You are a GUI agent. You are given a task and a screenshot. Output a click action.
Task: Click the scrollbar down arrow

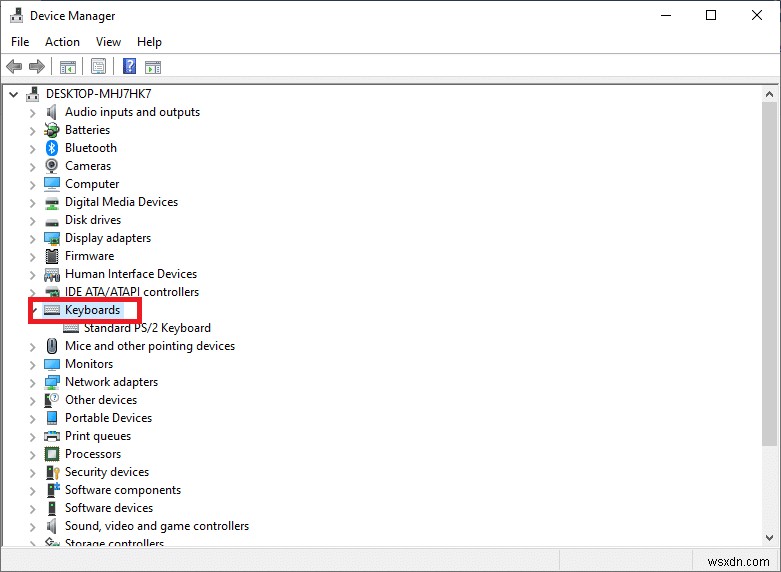tap(769, 538)
